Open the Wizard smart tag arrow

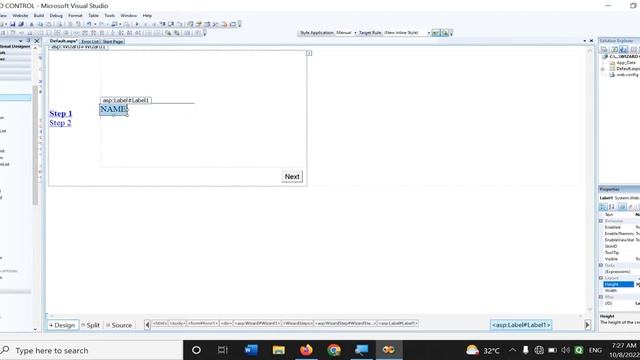tap(309, 53)
